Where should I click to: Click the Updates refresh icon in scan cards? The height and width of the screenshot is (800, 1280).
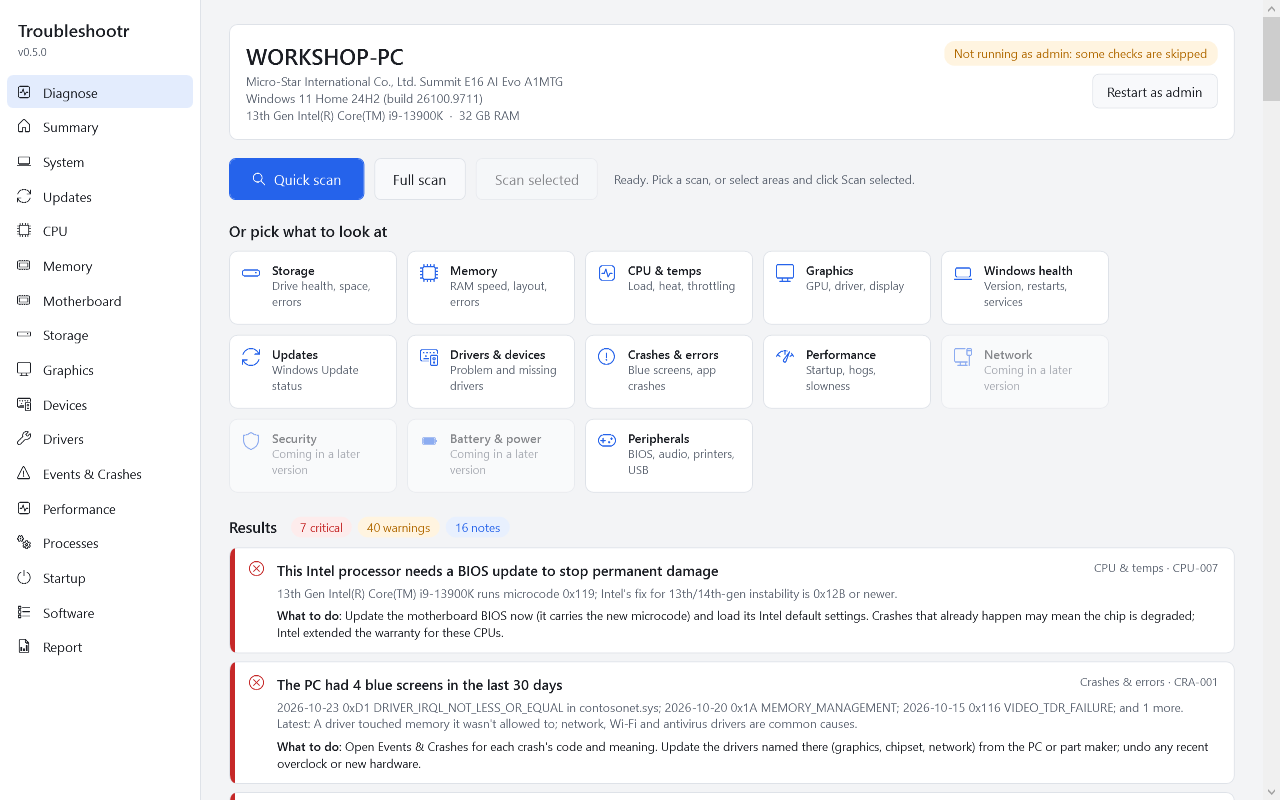251,356
